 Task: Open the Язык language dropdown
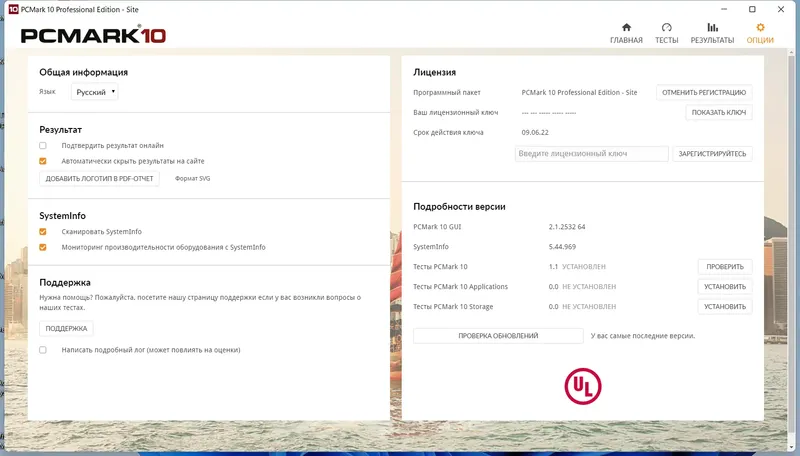(x=95, y=92)
